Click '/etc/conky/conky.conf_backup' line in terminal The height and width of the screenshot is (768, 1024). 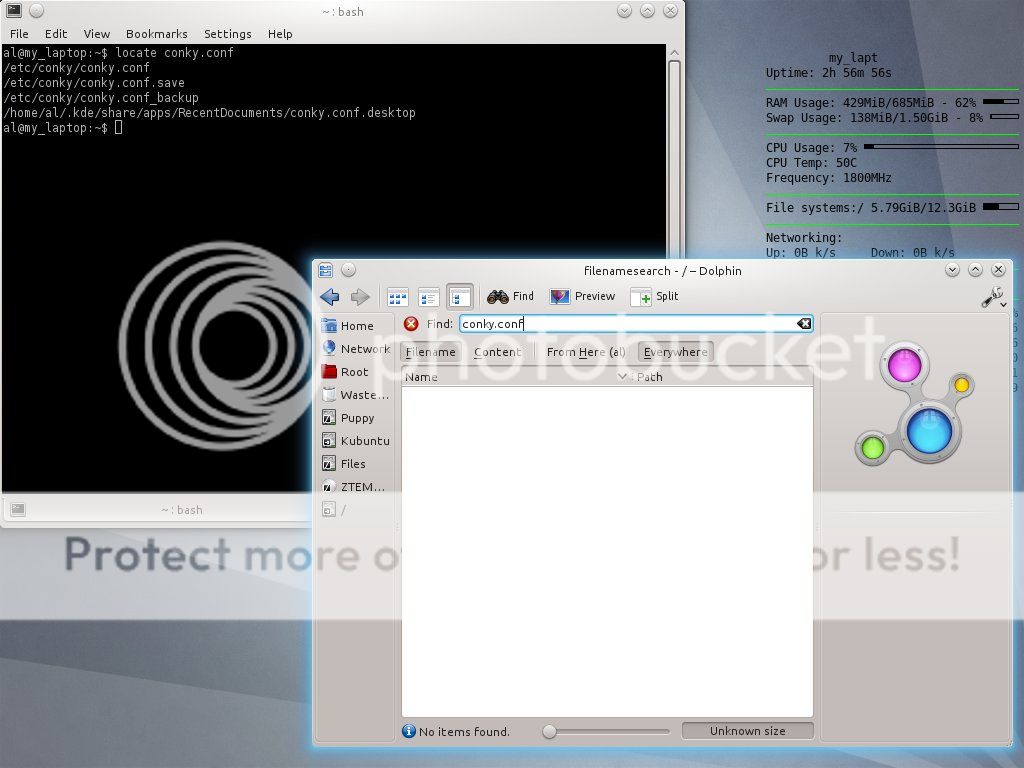[101, 98]
